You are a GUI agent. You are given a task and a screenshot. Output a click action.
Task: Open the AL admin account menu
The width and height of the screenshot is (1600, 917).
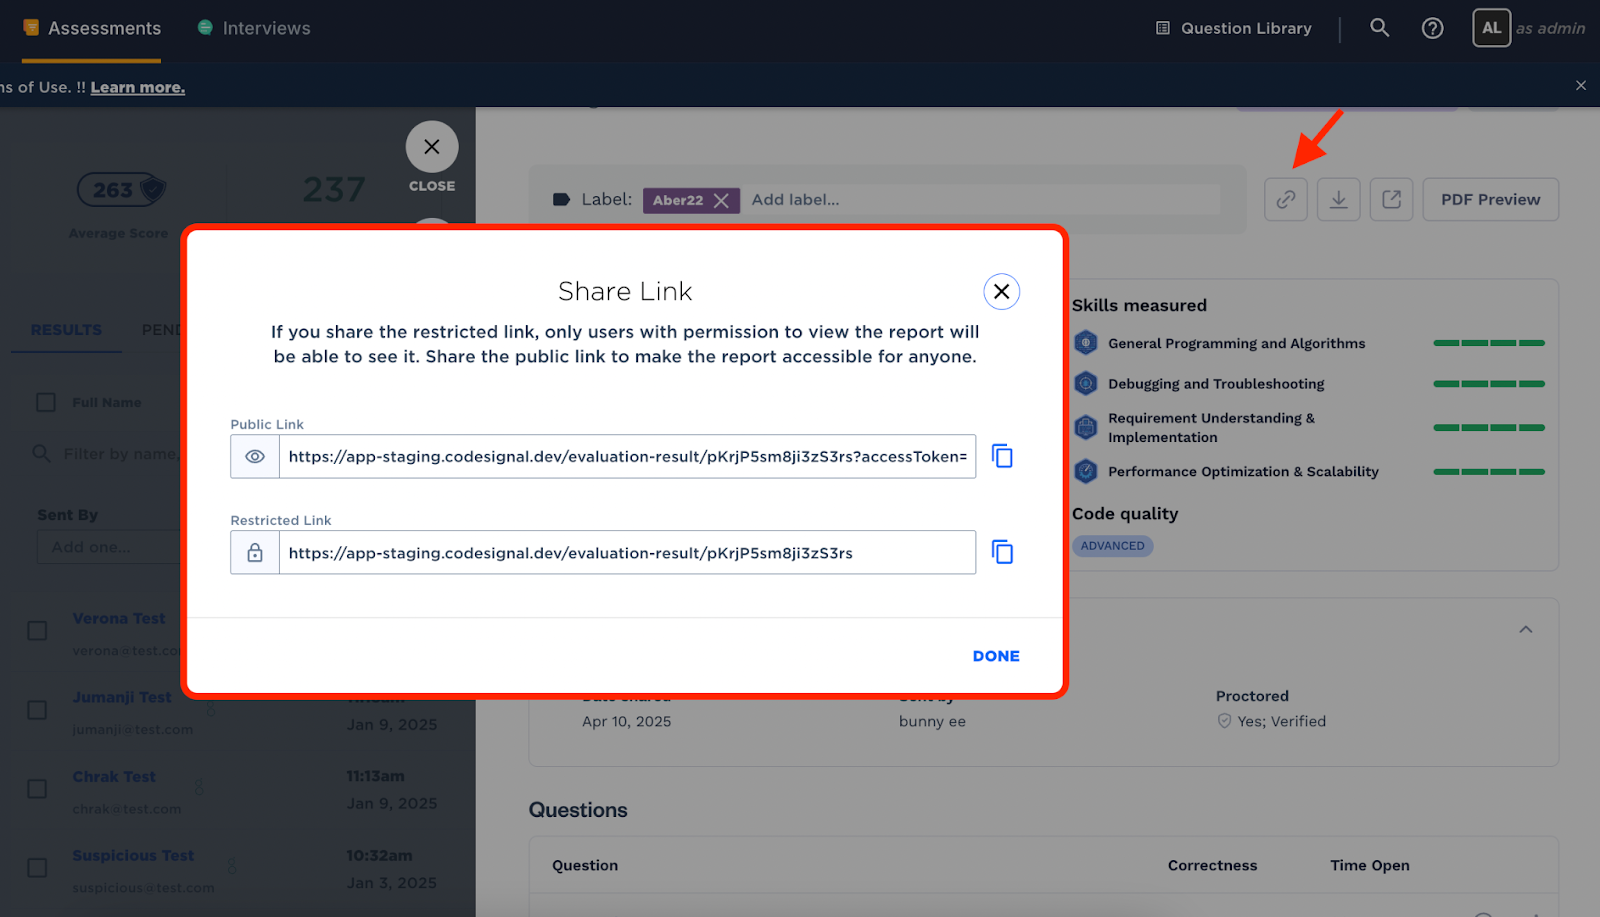coord(1491,28)
